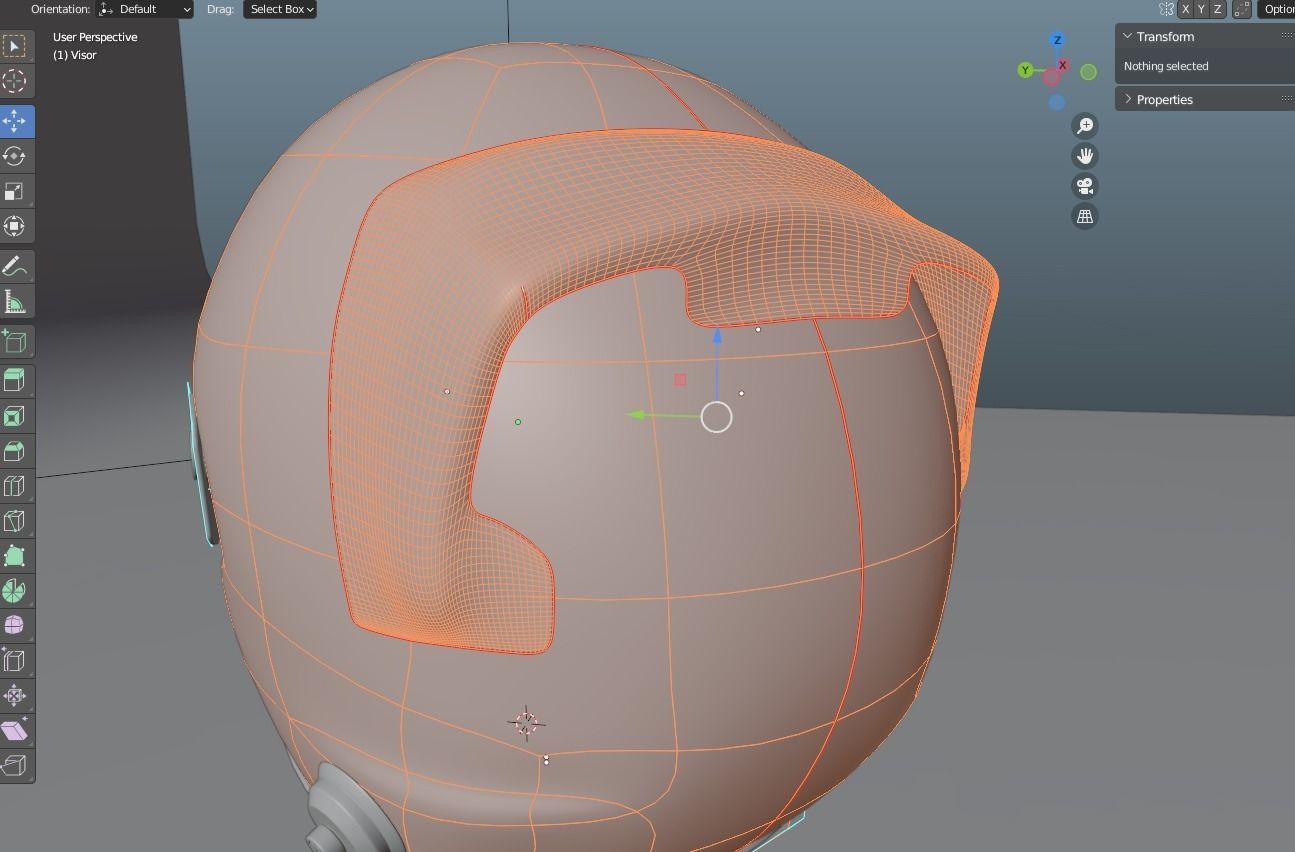
Task: Activate the 3D Cursor tool
Action: coord(15,81)
